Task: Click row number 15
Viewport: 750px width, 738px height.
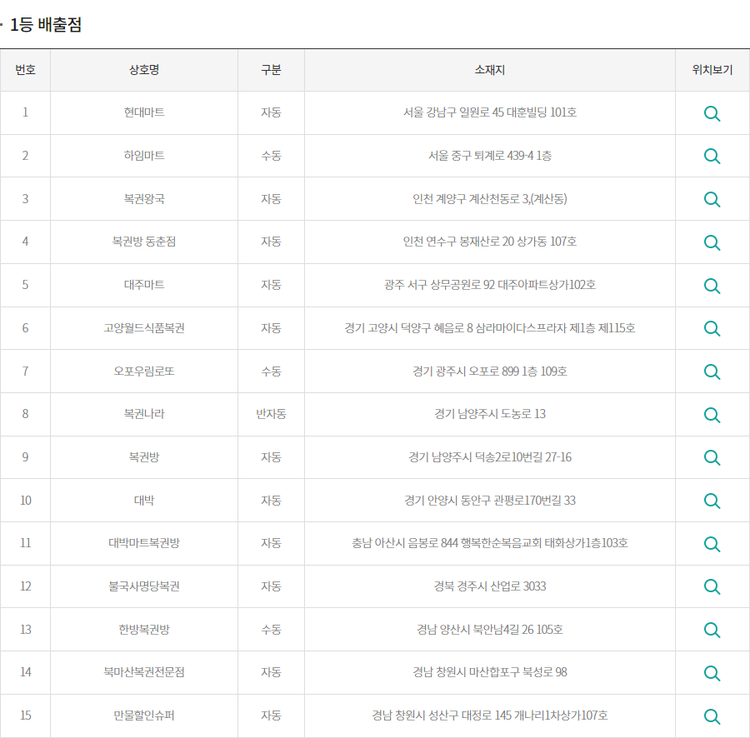Action: coord(25,716)
